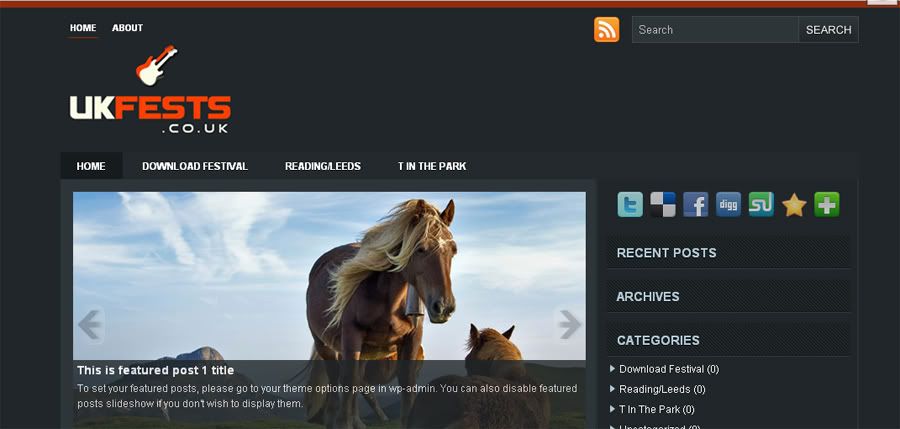
Task: Open the top HOME link
Action: 83,28
